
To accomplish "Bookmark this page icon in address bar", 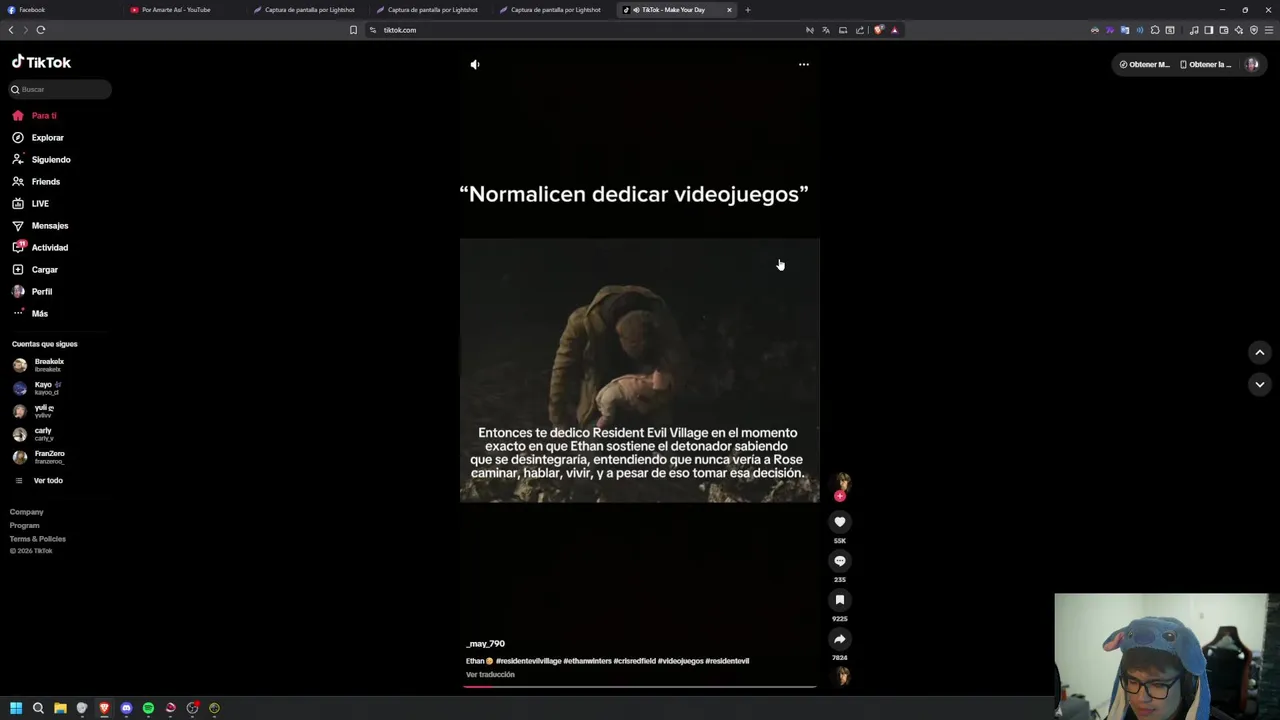I will (x=353, y=30).
